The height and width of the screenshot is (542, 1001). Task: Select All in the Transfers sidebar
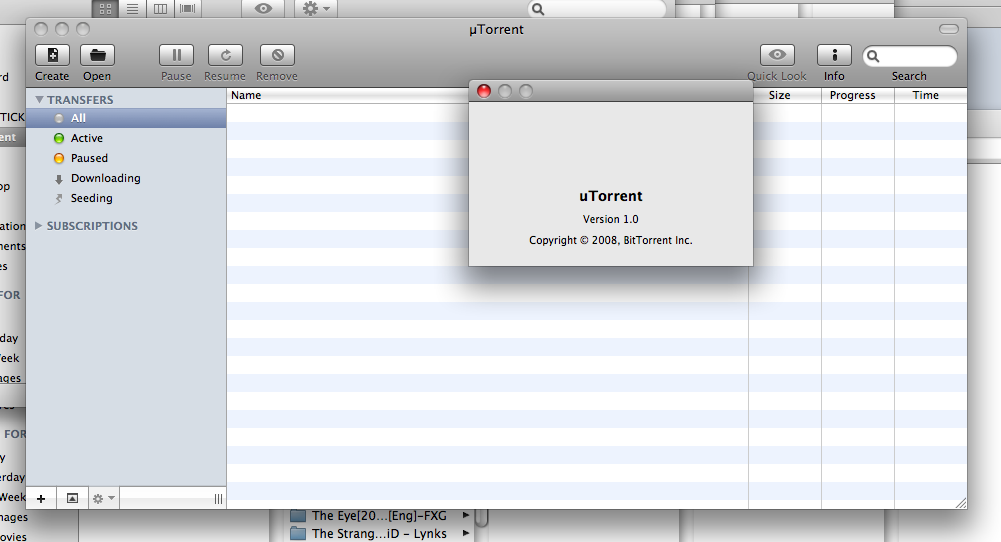(126, 118)
